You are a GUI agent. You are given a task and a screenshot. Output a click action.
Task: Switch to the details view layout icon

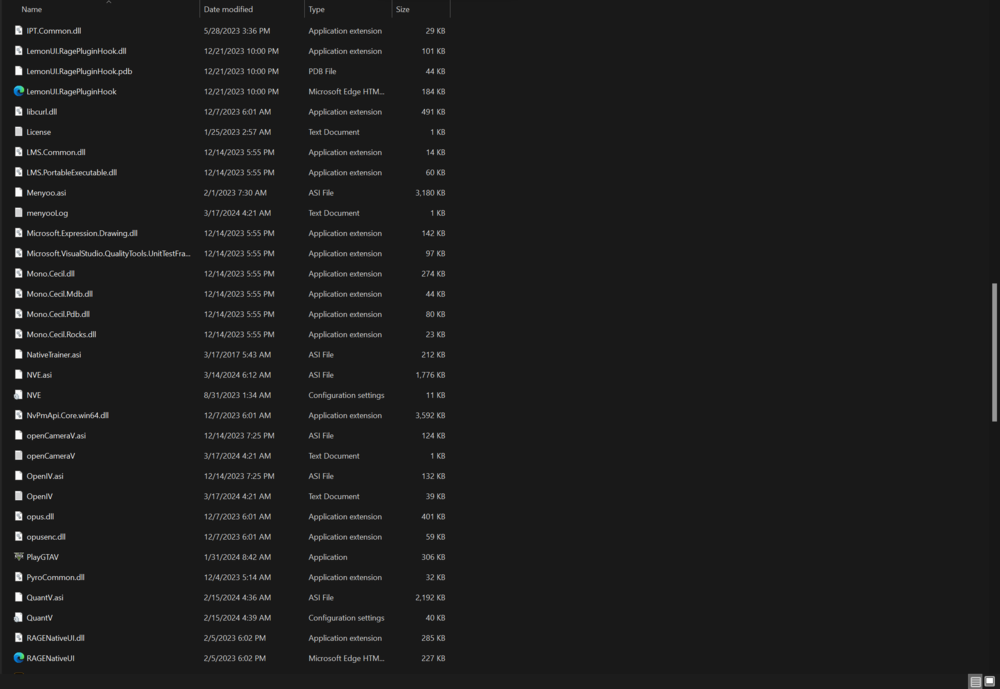click(x=975, y=681)
